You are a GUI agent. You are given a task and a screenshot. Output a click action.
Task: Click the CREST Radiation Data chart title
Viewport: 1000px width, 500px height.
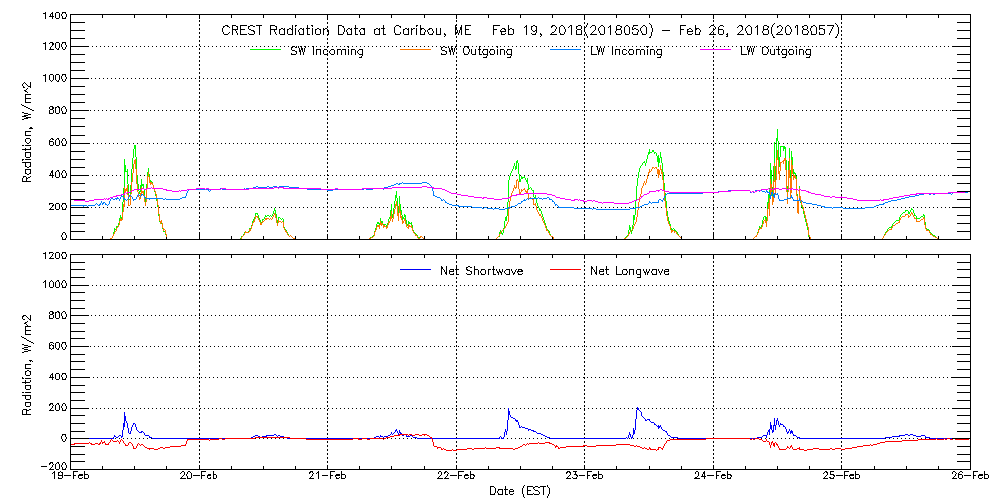[x=530, y=31]
